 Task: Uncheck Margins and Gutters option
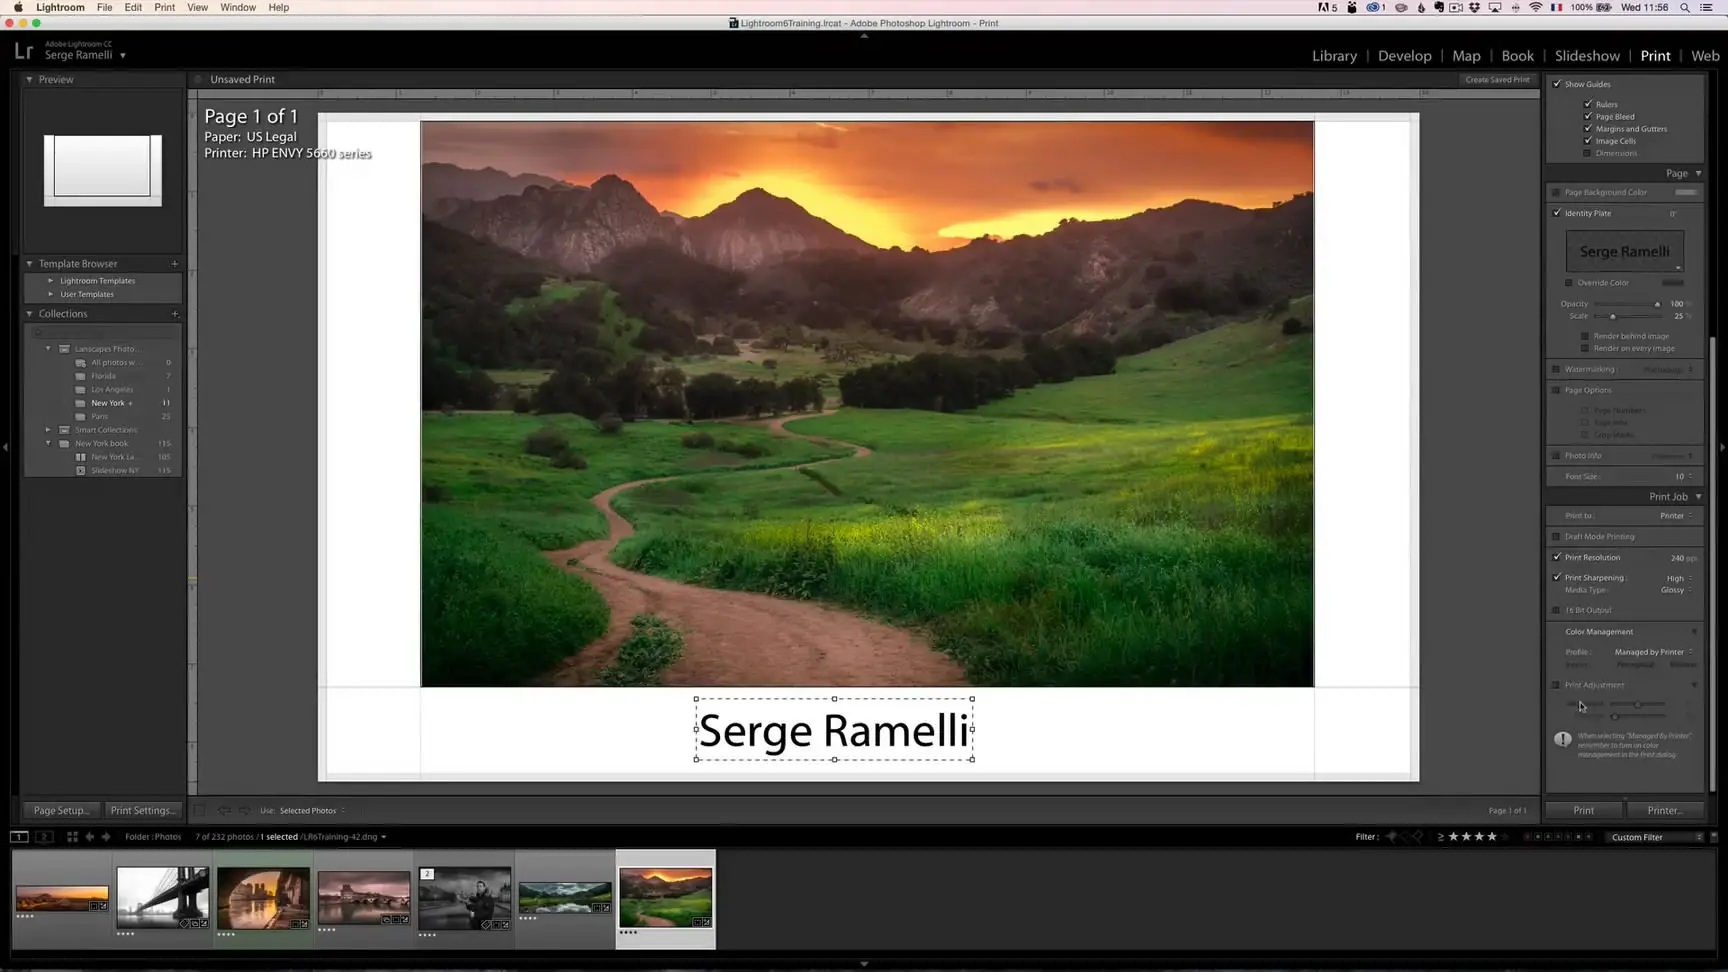1588,128
